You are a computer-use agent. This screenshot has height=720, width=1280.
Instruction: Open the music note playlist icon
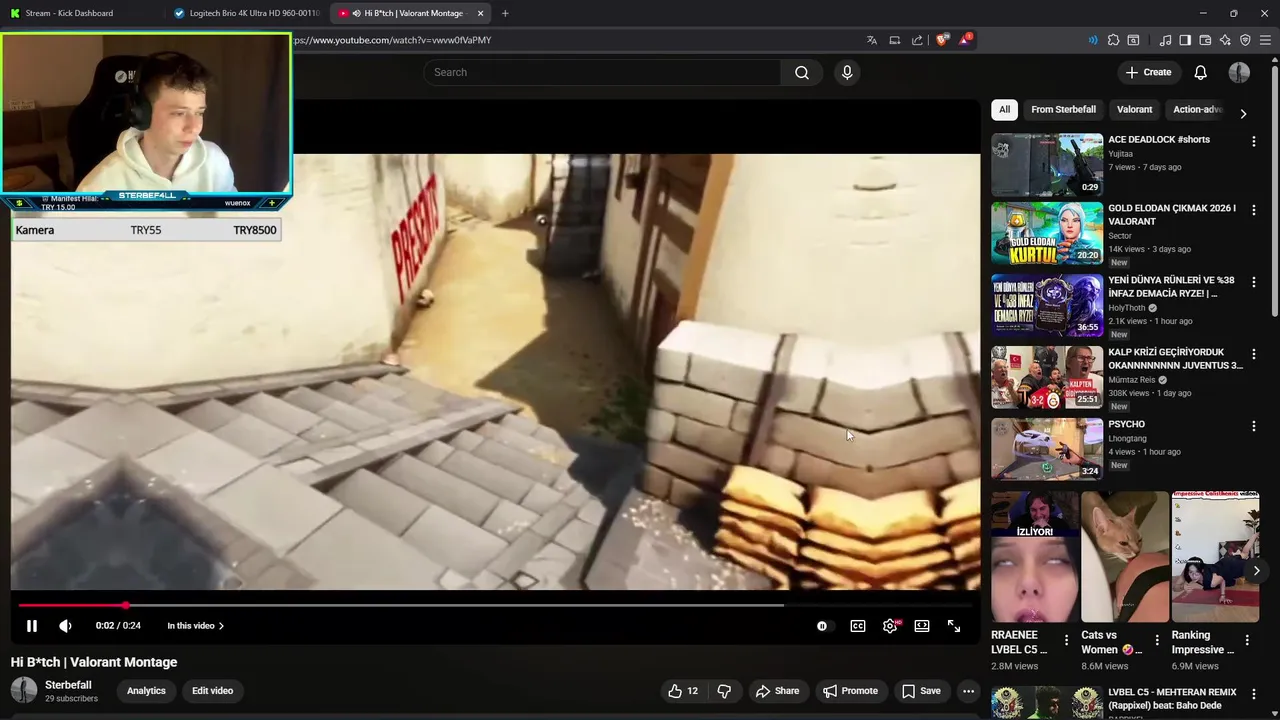click(1165, 40)
